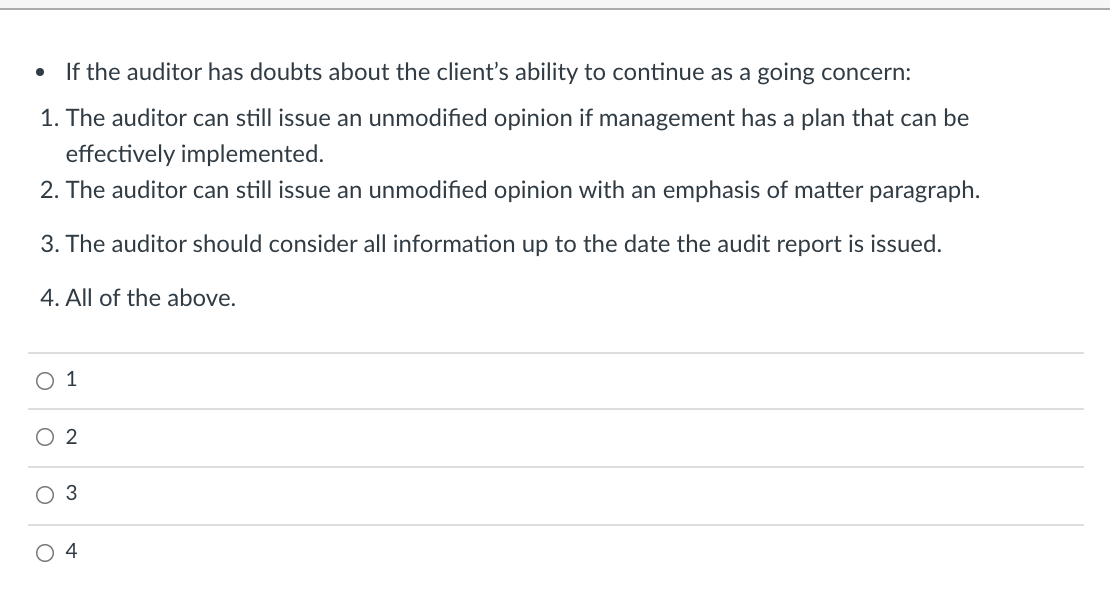This screenshot has width=1110, height=598.
Task: Select radio button for answer 3
Action: click(x=44, y=494)
